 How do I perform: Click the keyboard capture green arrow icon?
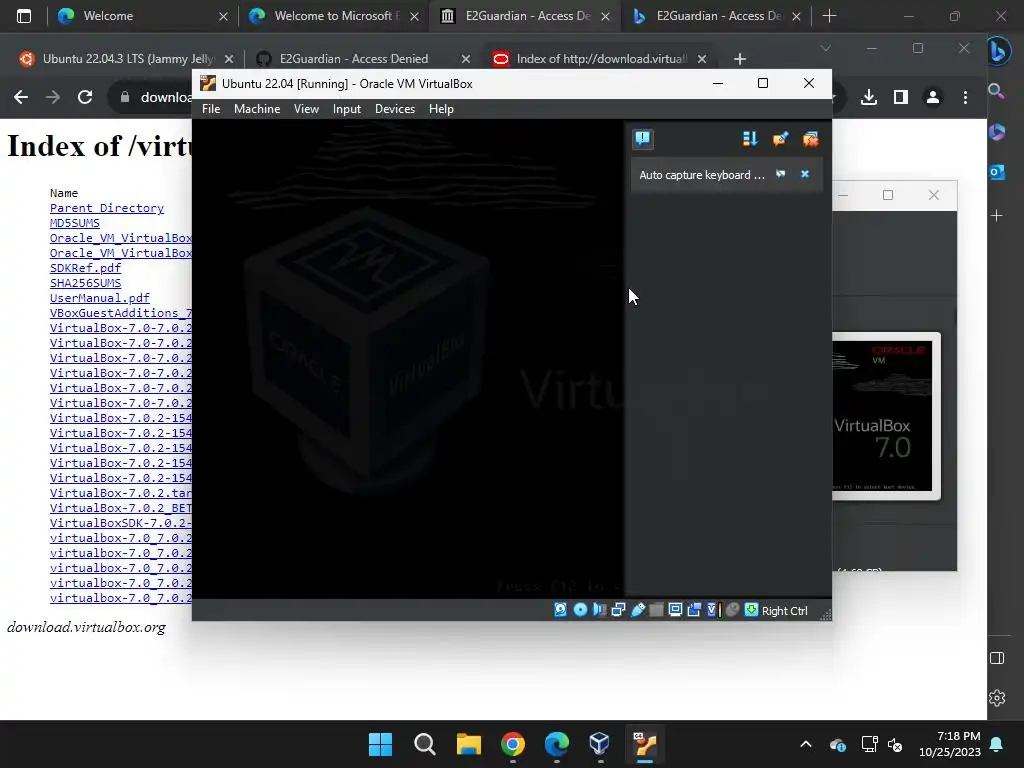coord(751,610)
